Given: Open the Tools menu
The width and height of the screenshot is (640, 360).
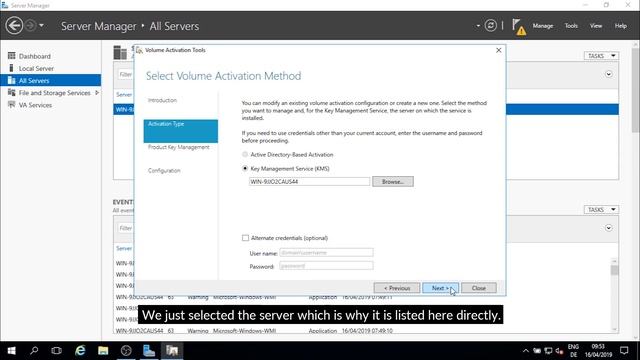Looking at the screenshot, I should click(x=571, y=26).
